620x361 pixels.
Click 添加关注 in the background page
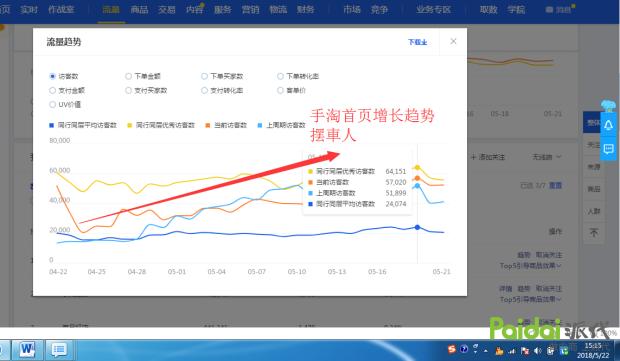(x=488, y=157)
